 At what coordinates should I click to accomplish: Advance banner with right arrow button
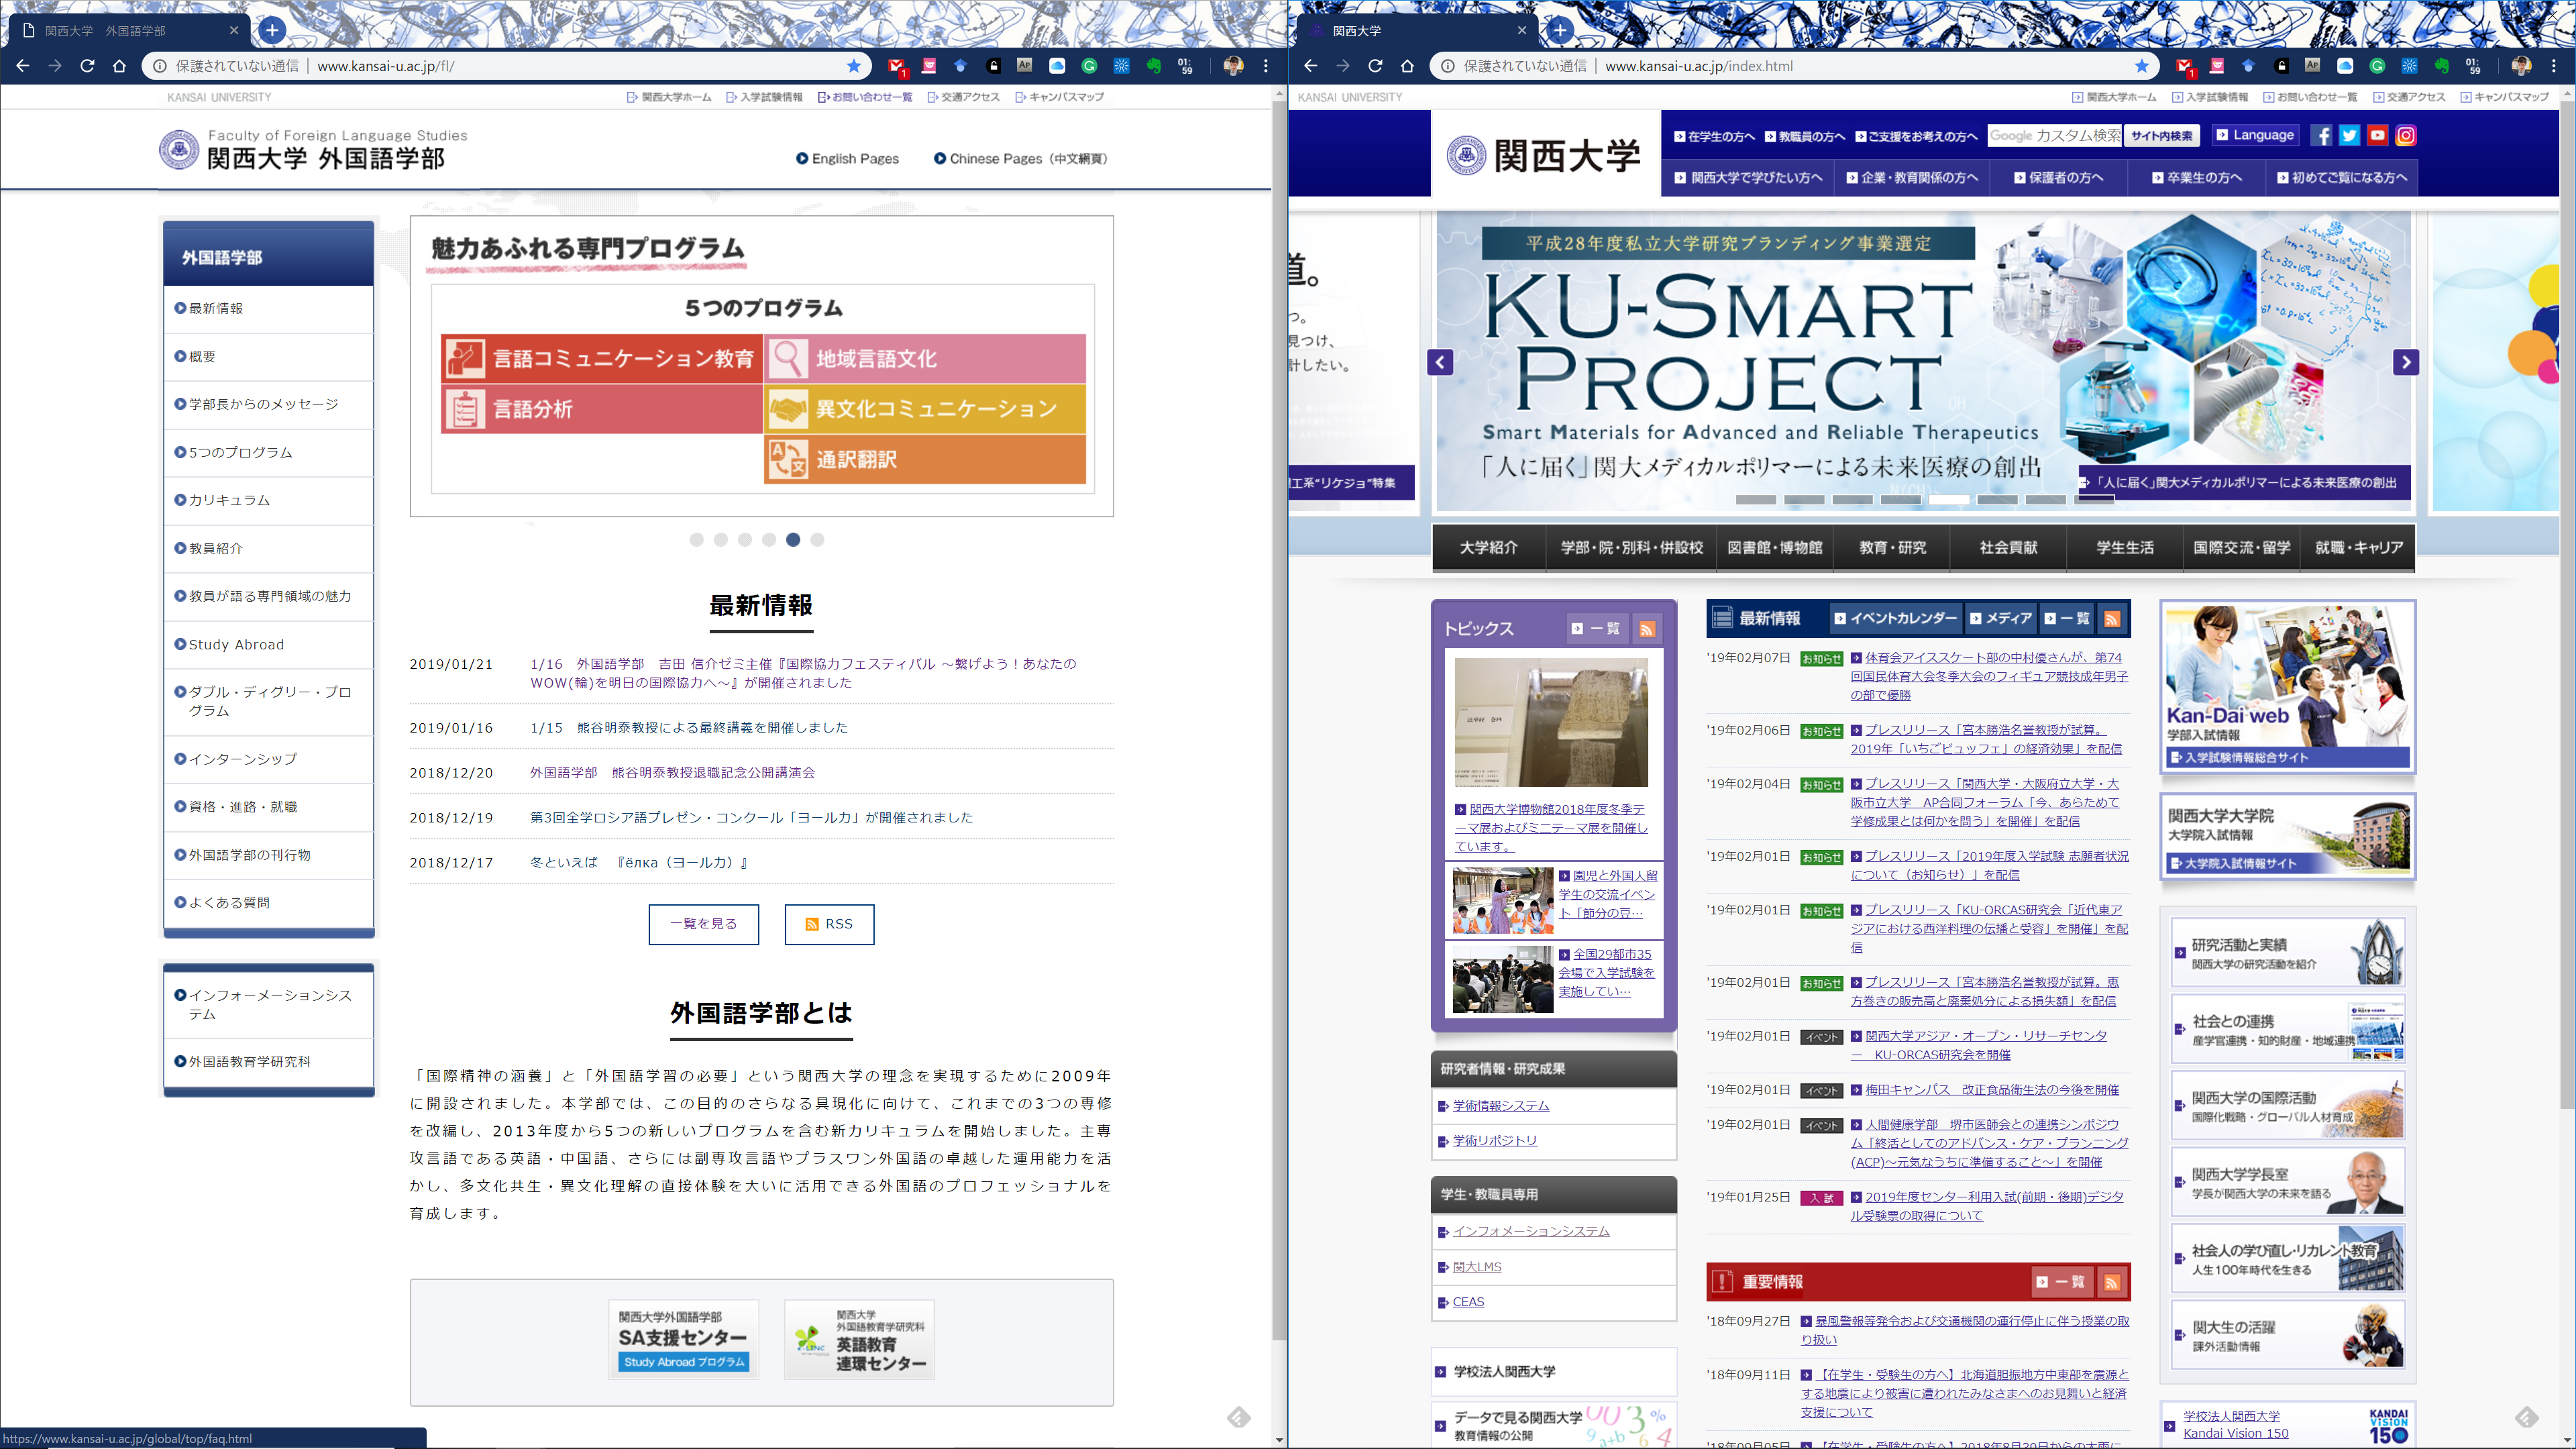(x=2406, y=362)
